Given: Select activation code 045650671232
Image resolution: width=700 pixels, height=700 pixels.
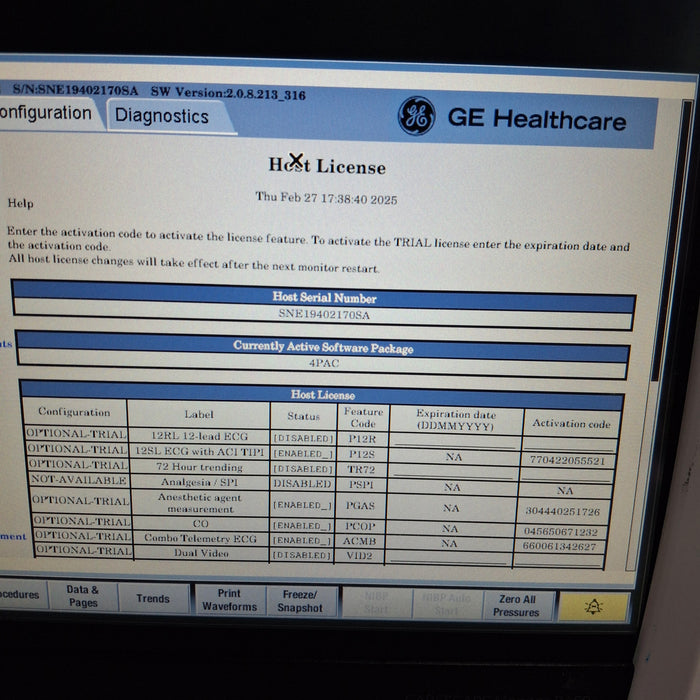Looking at the screenshot, I should click(x=561, y=532).
